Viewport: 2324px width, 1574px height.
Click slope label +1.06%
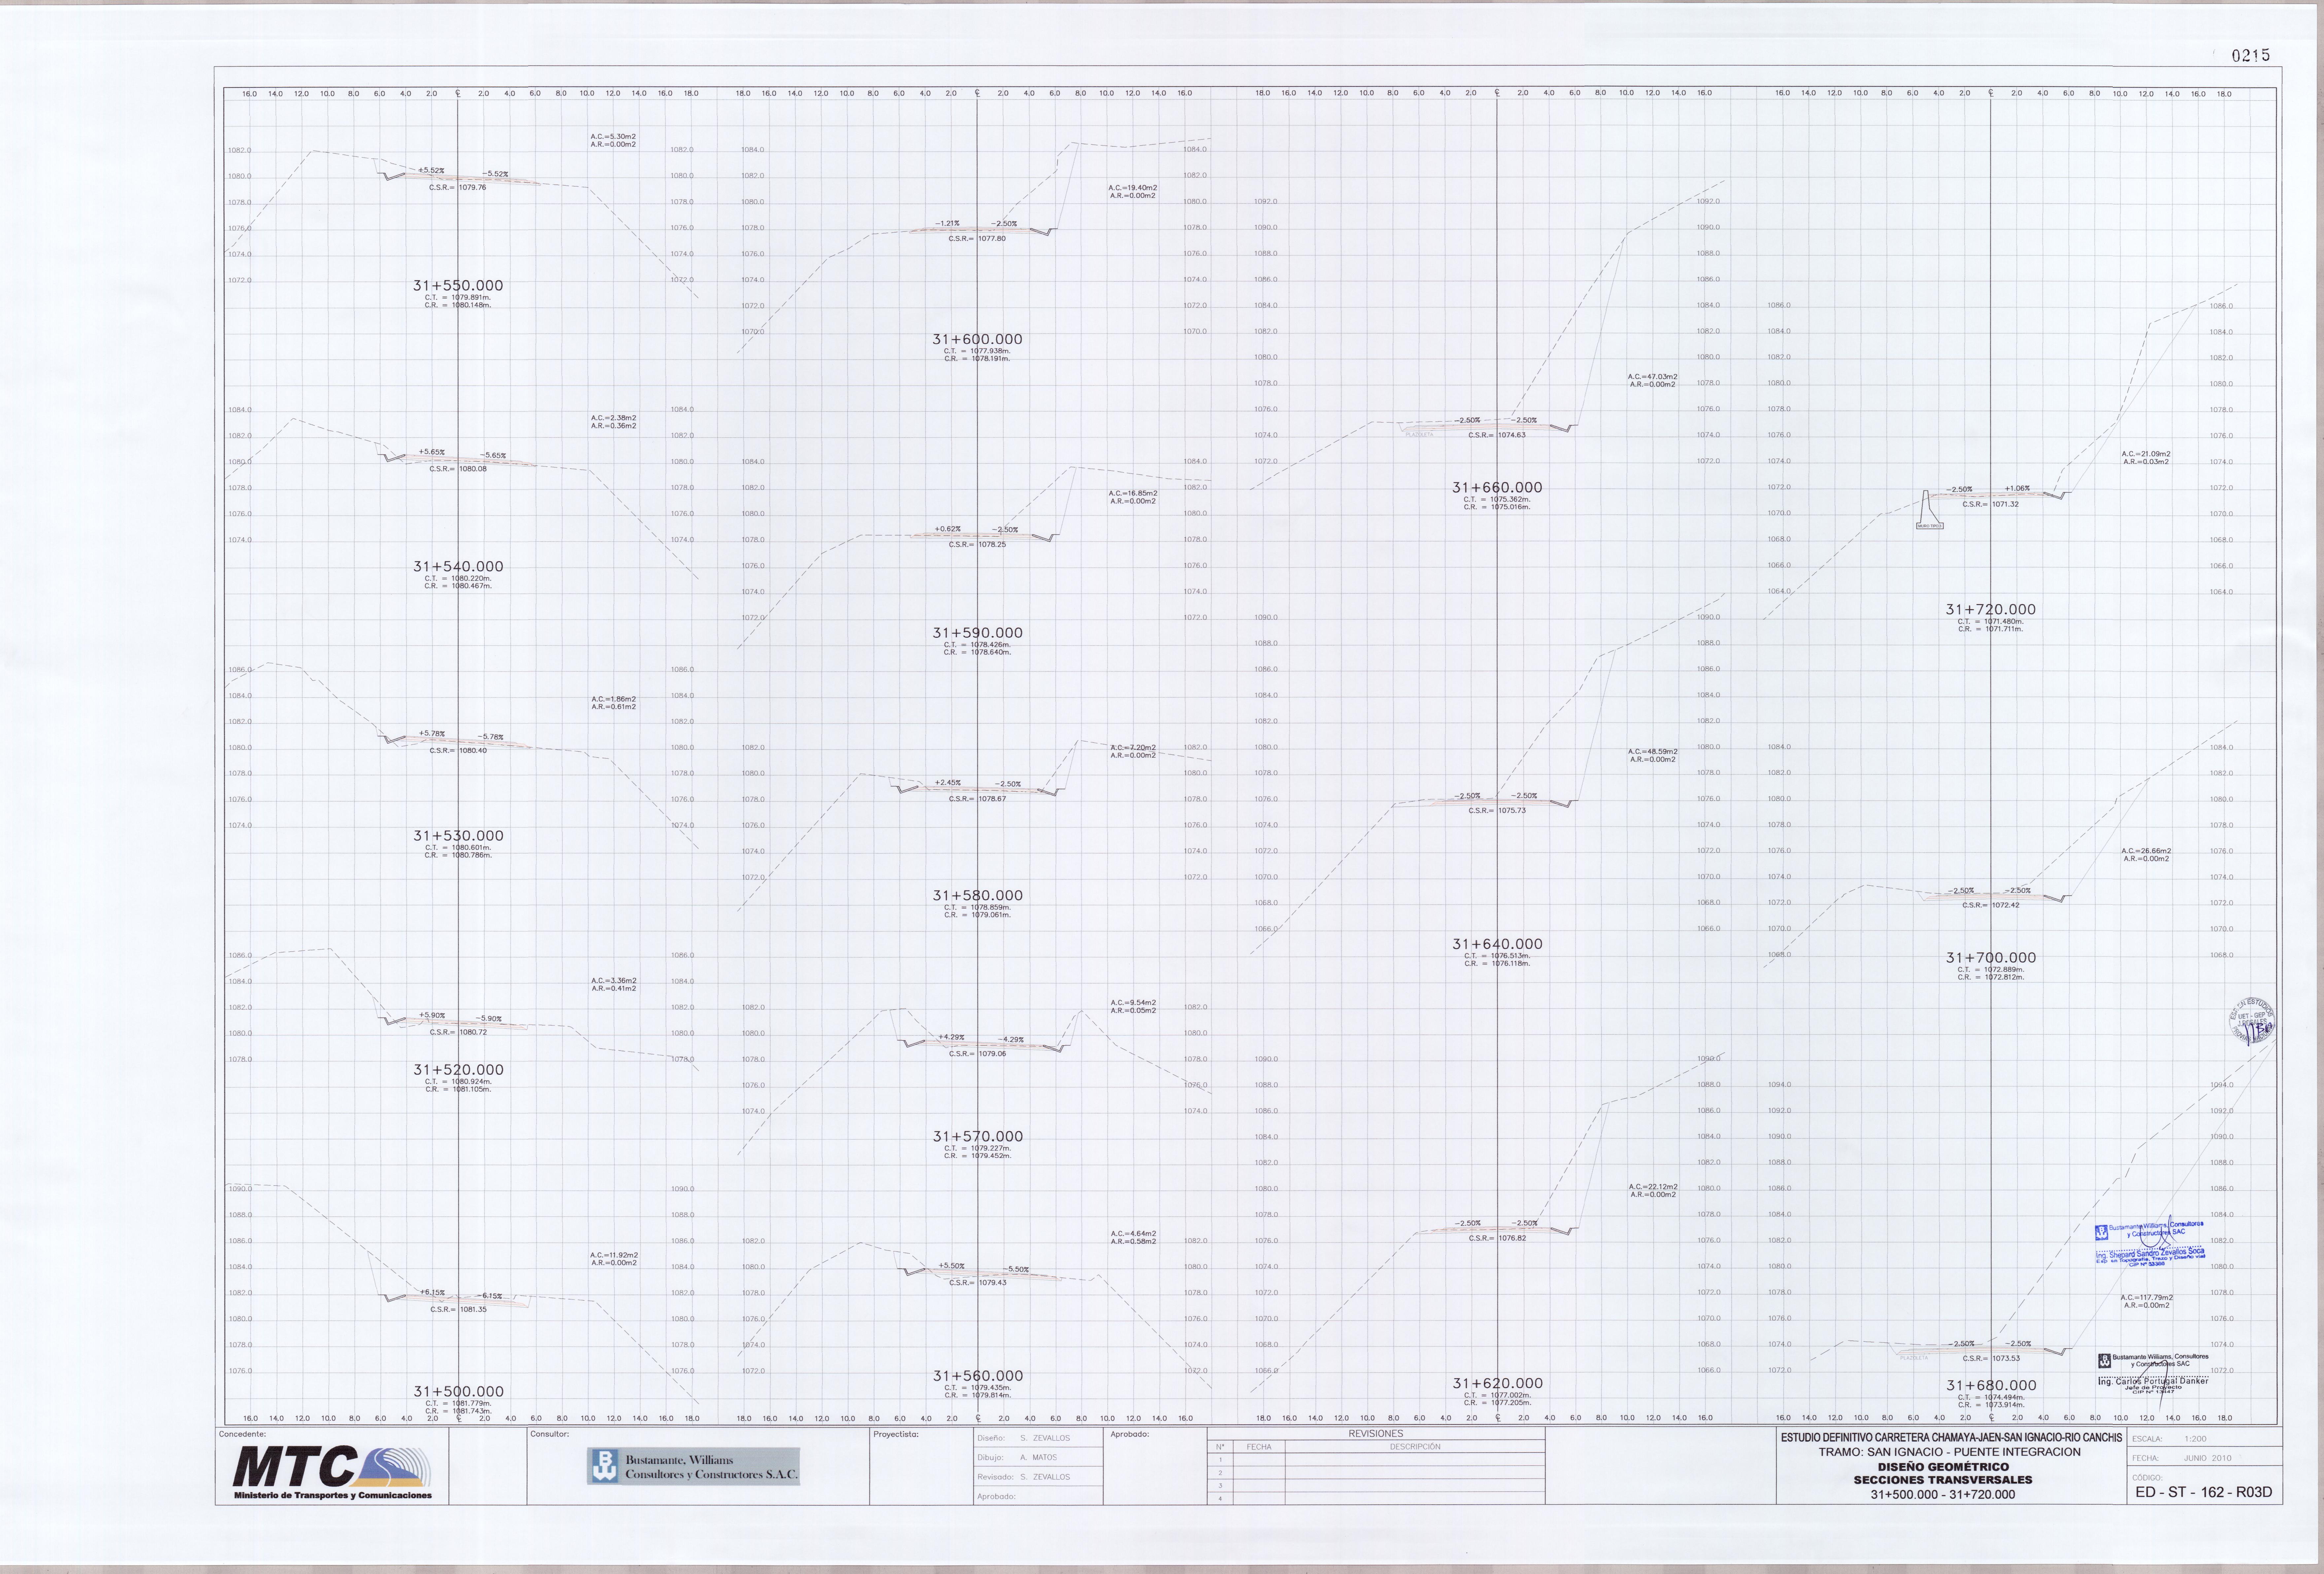coord(2017,489)
